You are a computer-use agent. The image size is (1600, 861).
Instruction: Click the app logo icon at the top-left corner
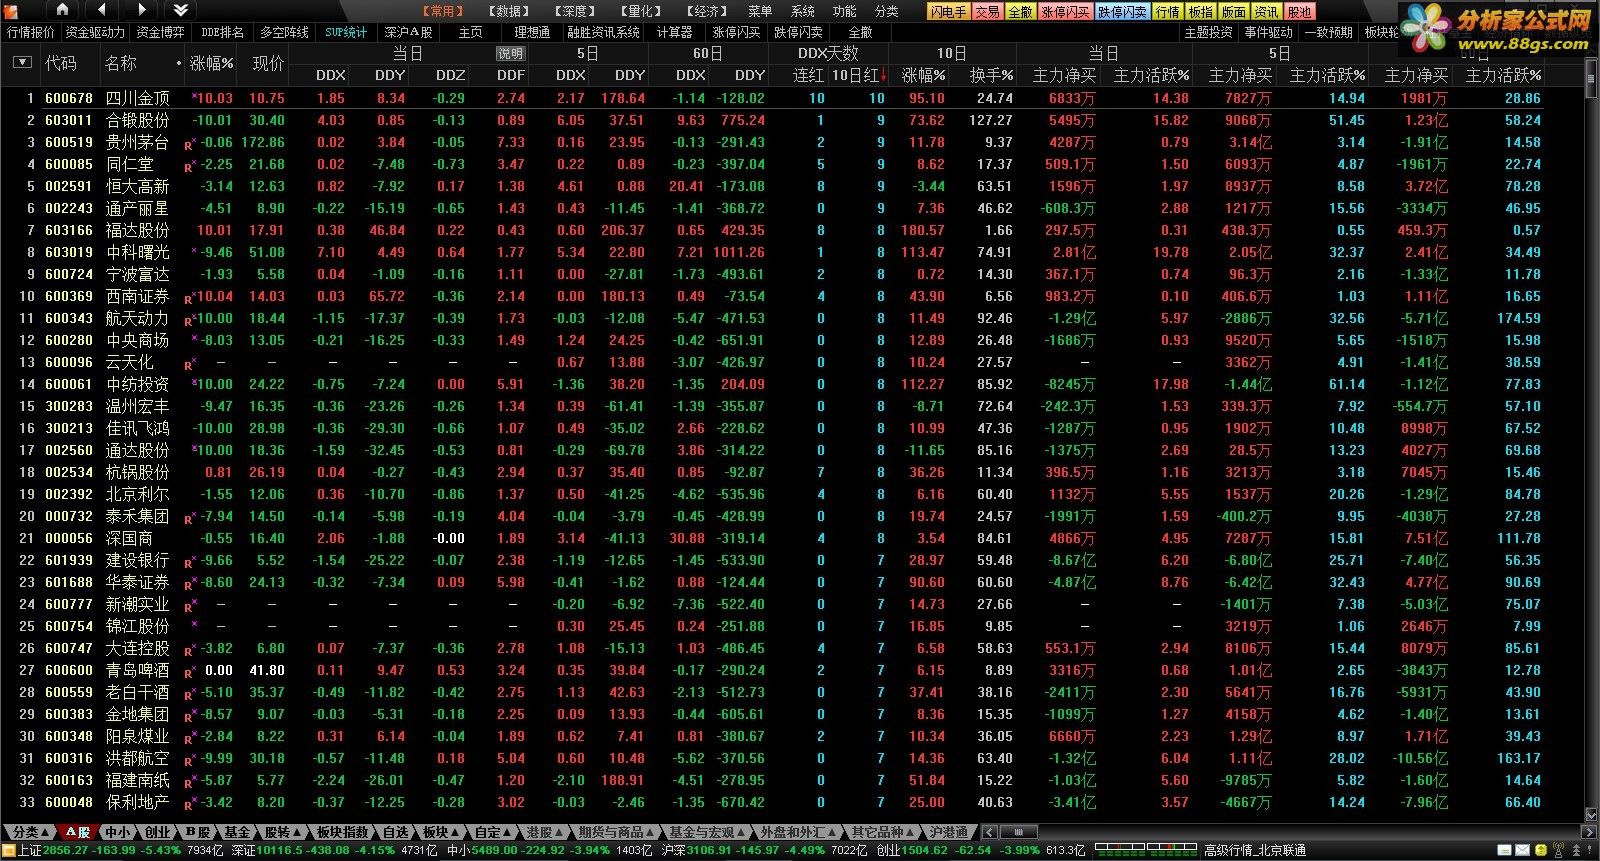pyautogui.click(x=13, y=10)
